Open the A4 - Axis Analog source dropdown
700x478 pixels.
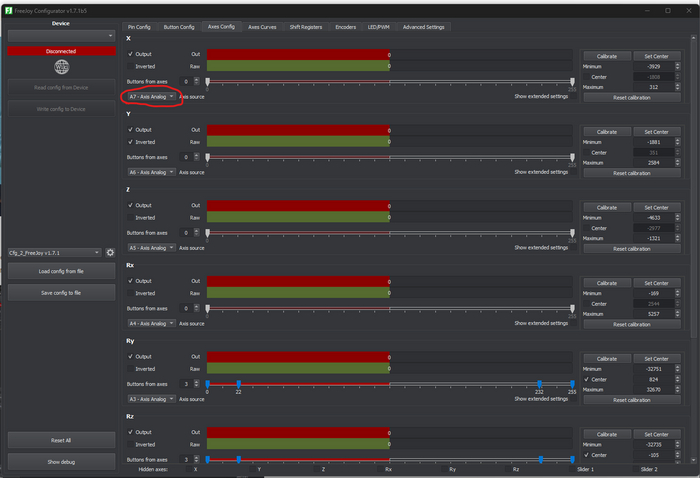point(151,324)
